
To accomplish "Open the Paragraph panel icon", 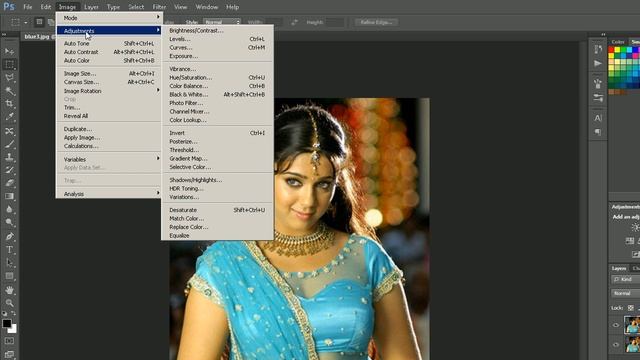I will pos(598,132).
